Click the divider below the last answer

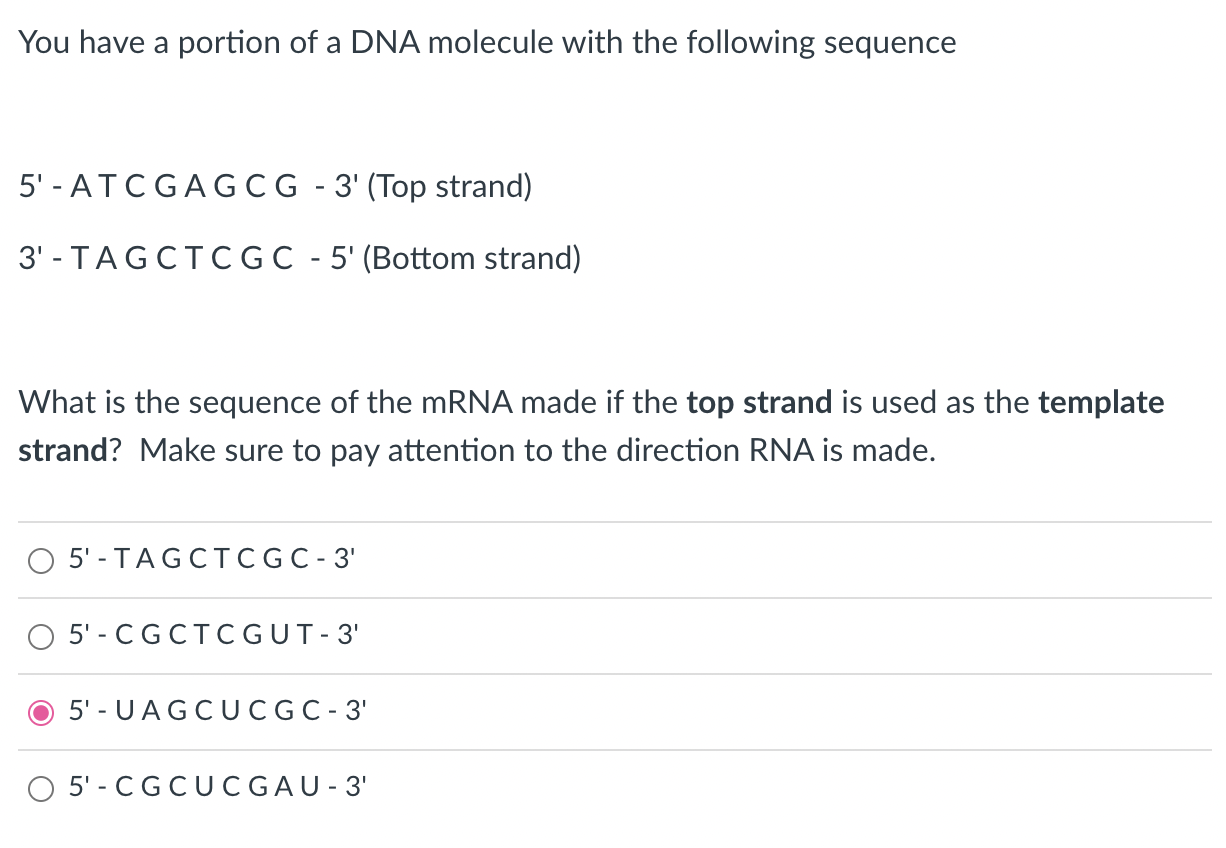pos(613,825)
